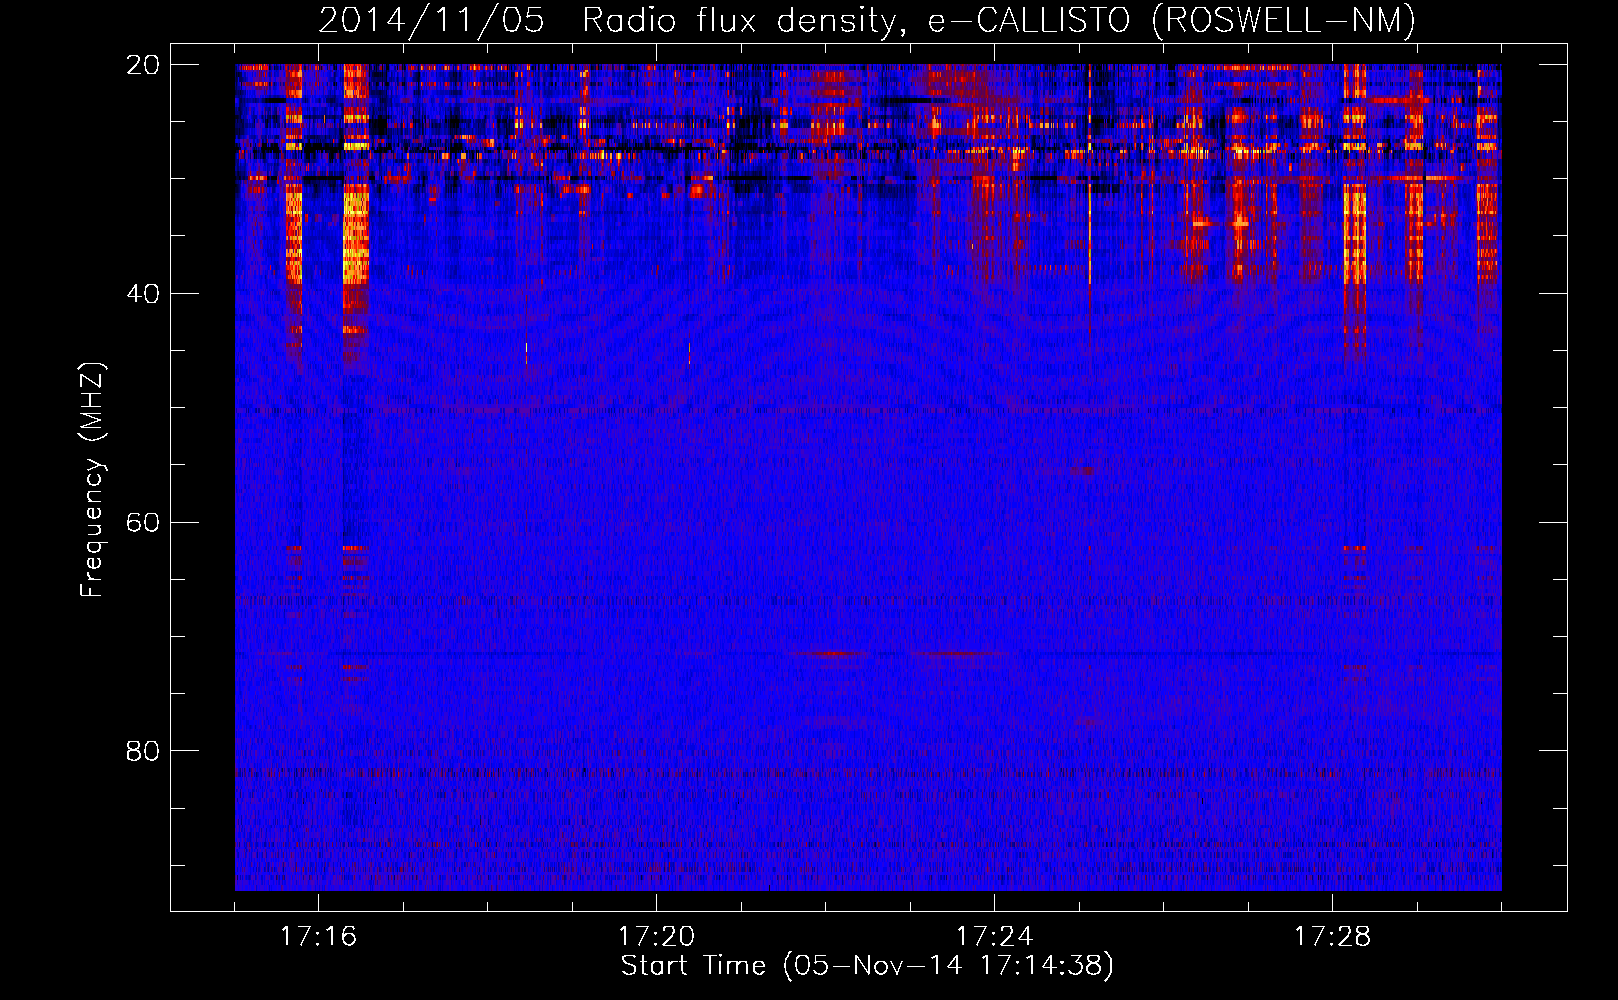Click the Start Time axis label

click(867, 966)
